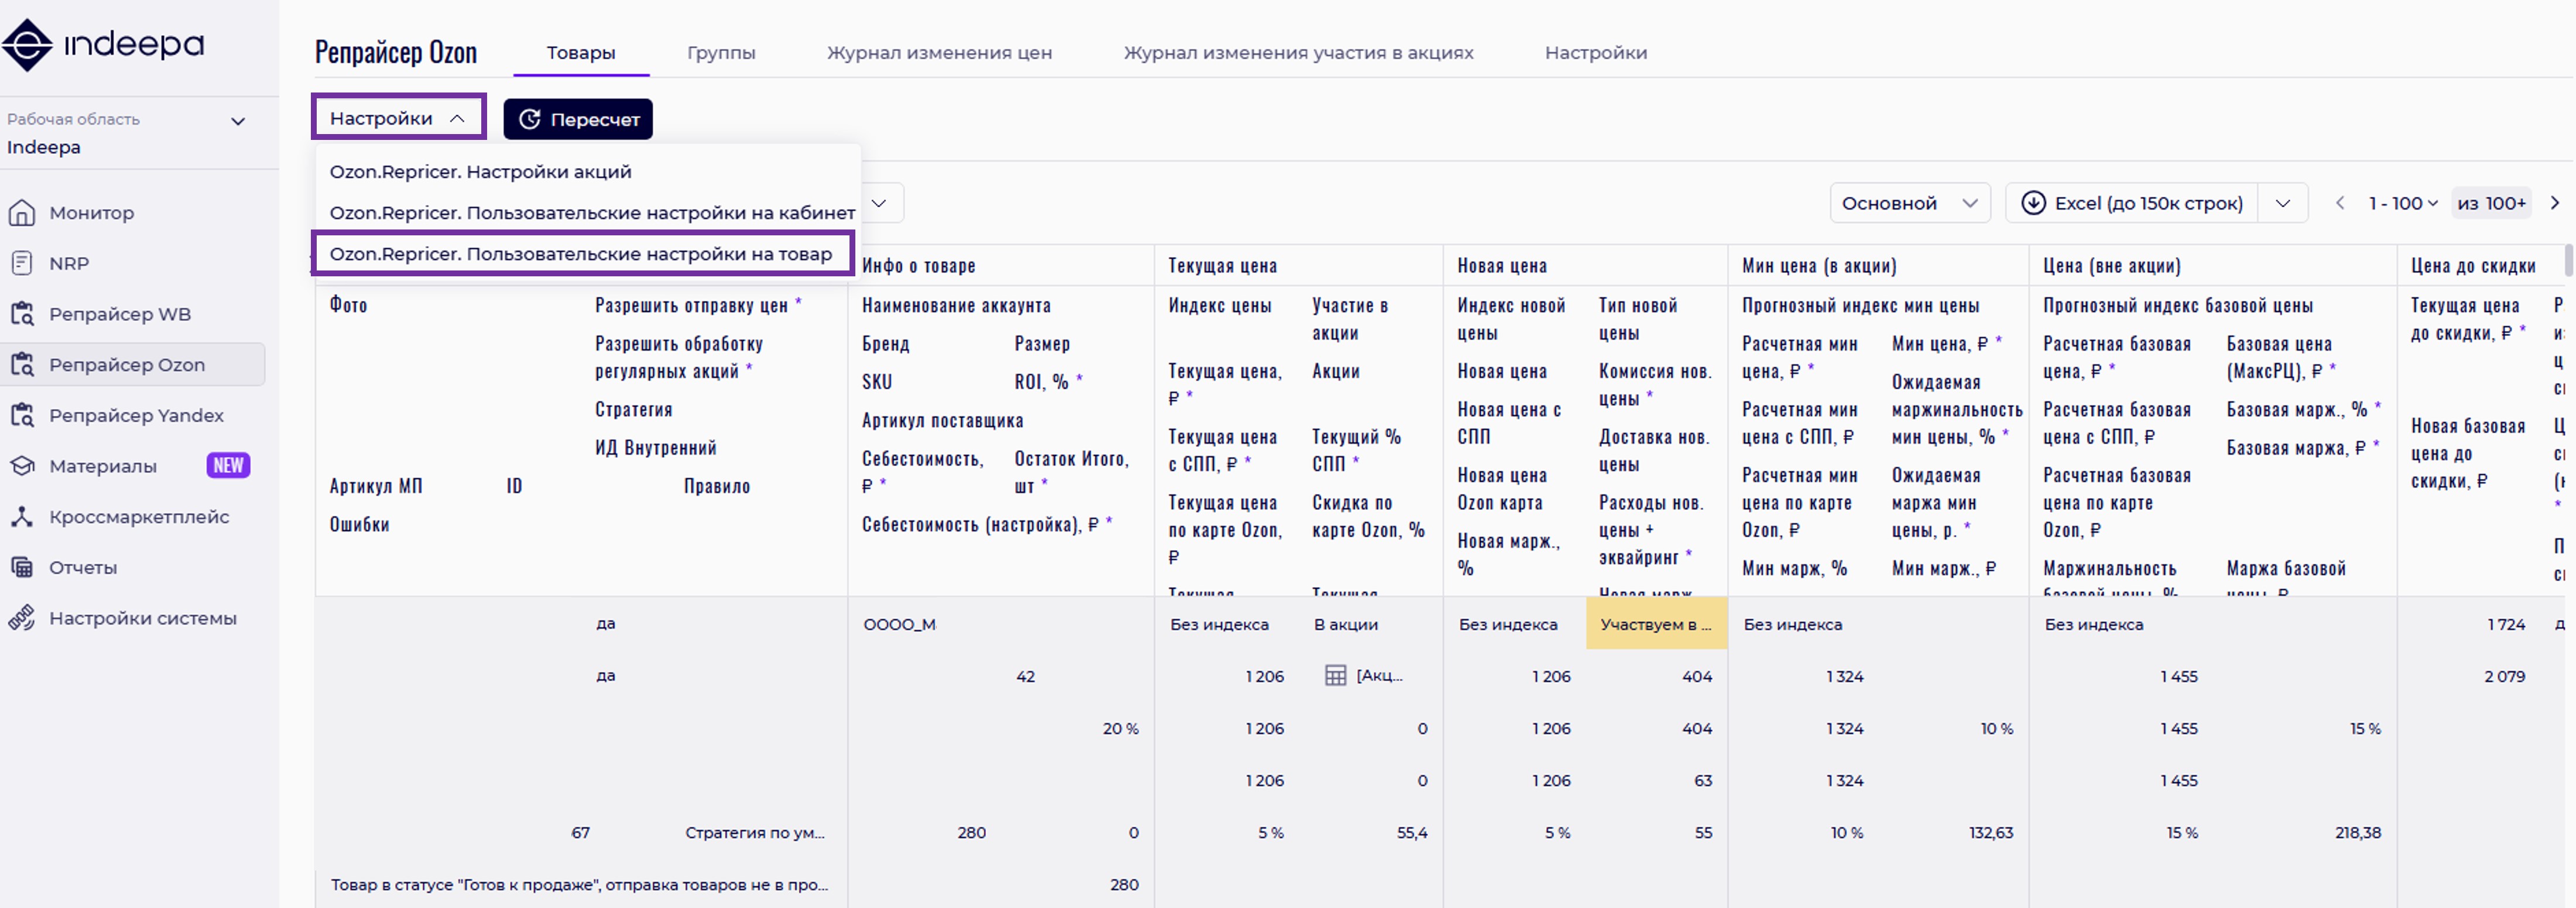Click the Репрайсер Yandex sidebar icon
This screenshot has height=908, width=2576.
point(22,415)
